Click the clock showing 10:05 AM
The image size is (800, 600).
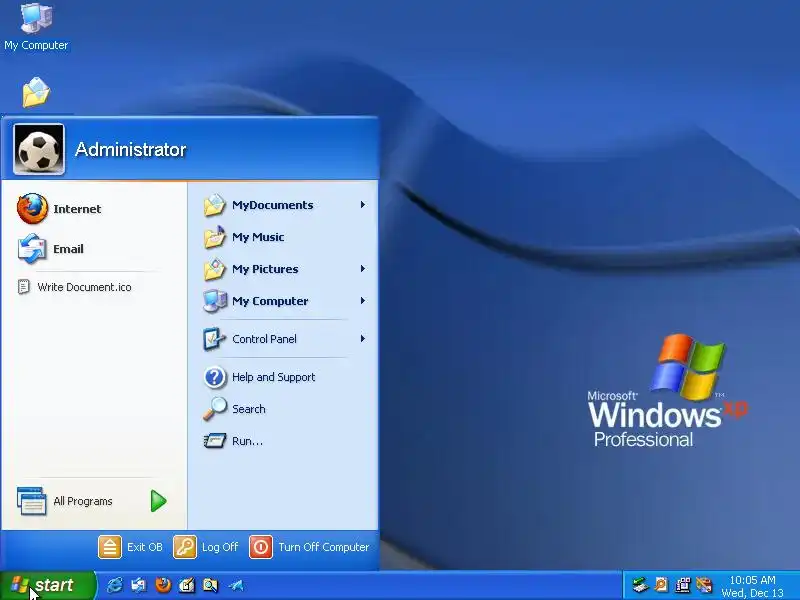click(x=753, y=580)
